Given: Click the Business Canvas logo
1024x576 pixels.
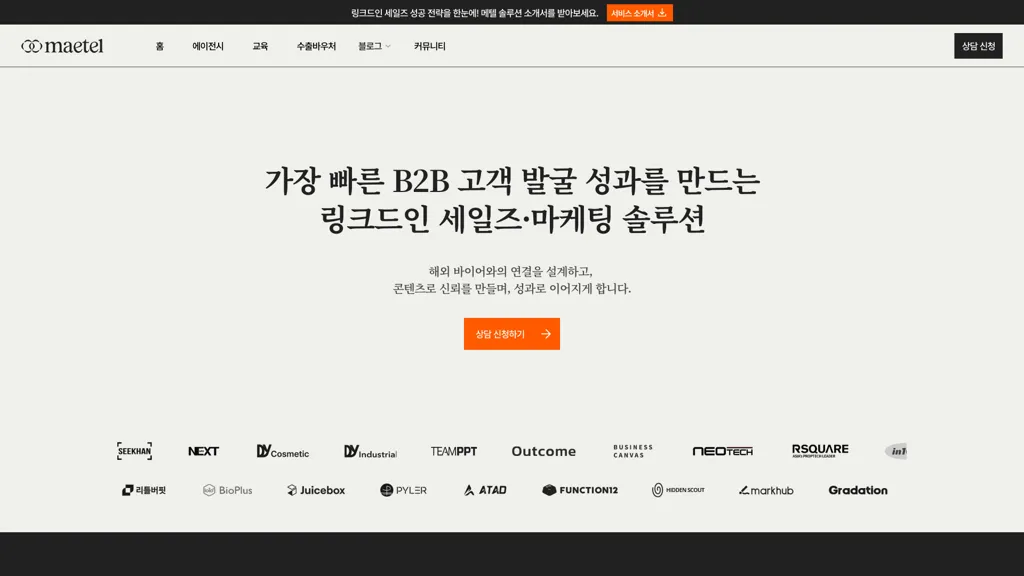Looking at the screenshot, I should click(633, 451).
